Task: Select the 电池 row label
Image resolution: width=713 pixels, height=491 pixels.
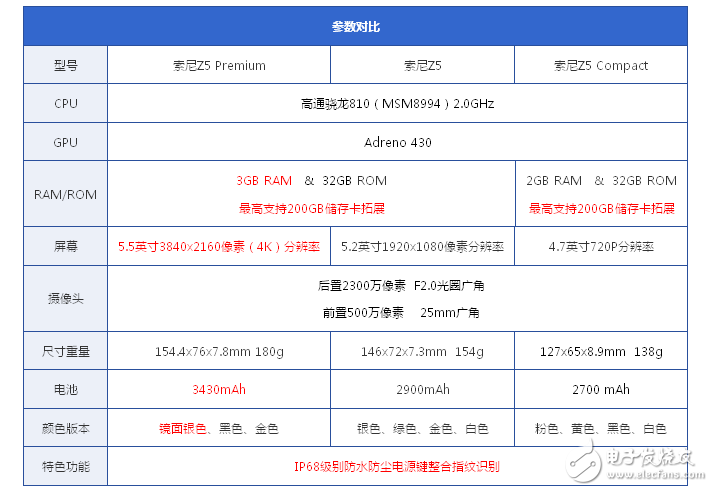Action: (65, 389)
